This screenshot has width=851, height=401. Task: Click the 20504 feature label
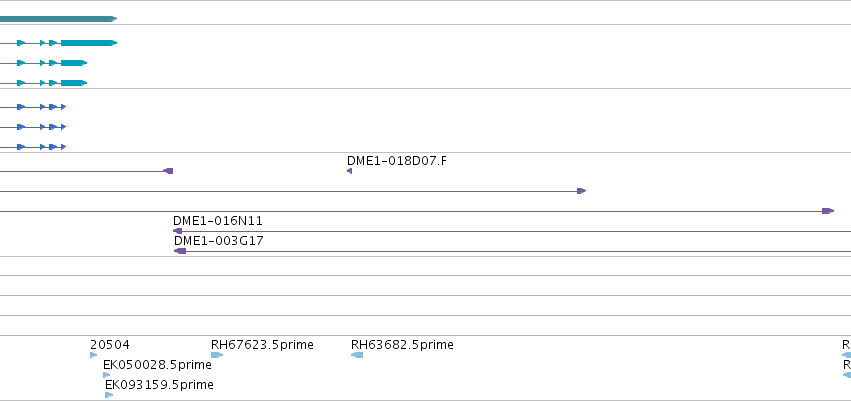coord(109,345)
